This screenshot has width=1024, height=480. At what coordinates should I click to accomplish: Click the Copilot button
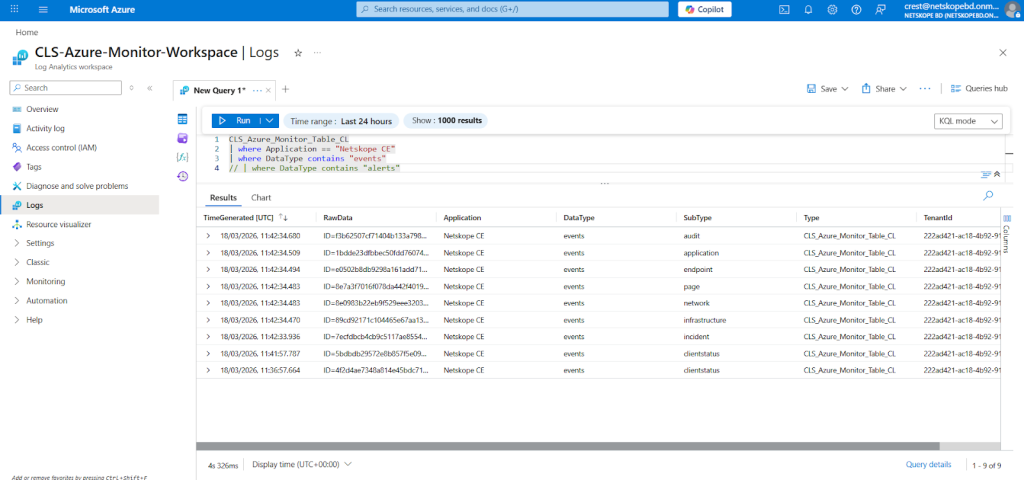[705, 10]
